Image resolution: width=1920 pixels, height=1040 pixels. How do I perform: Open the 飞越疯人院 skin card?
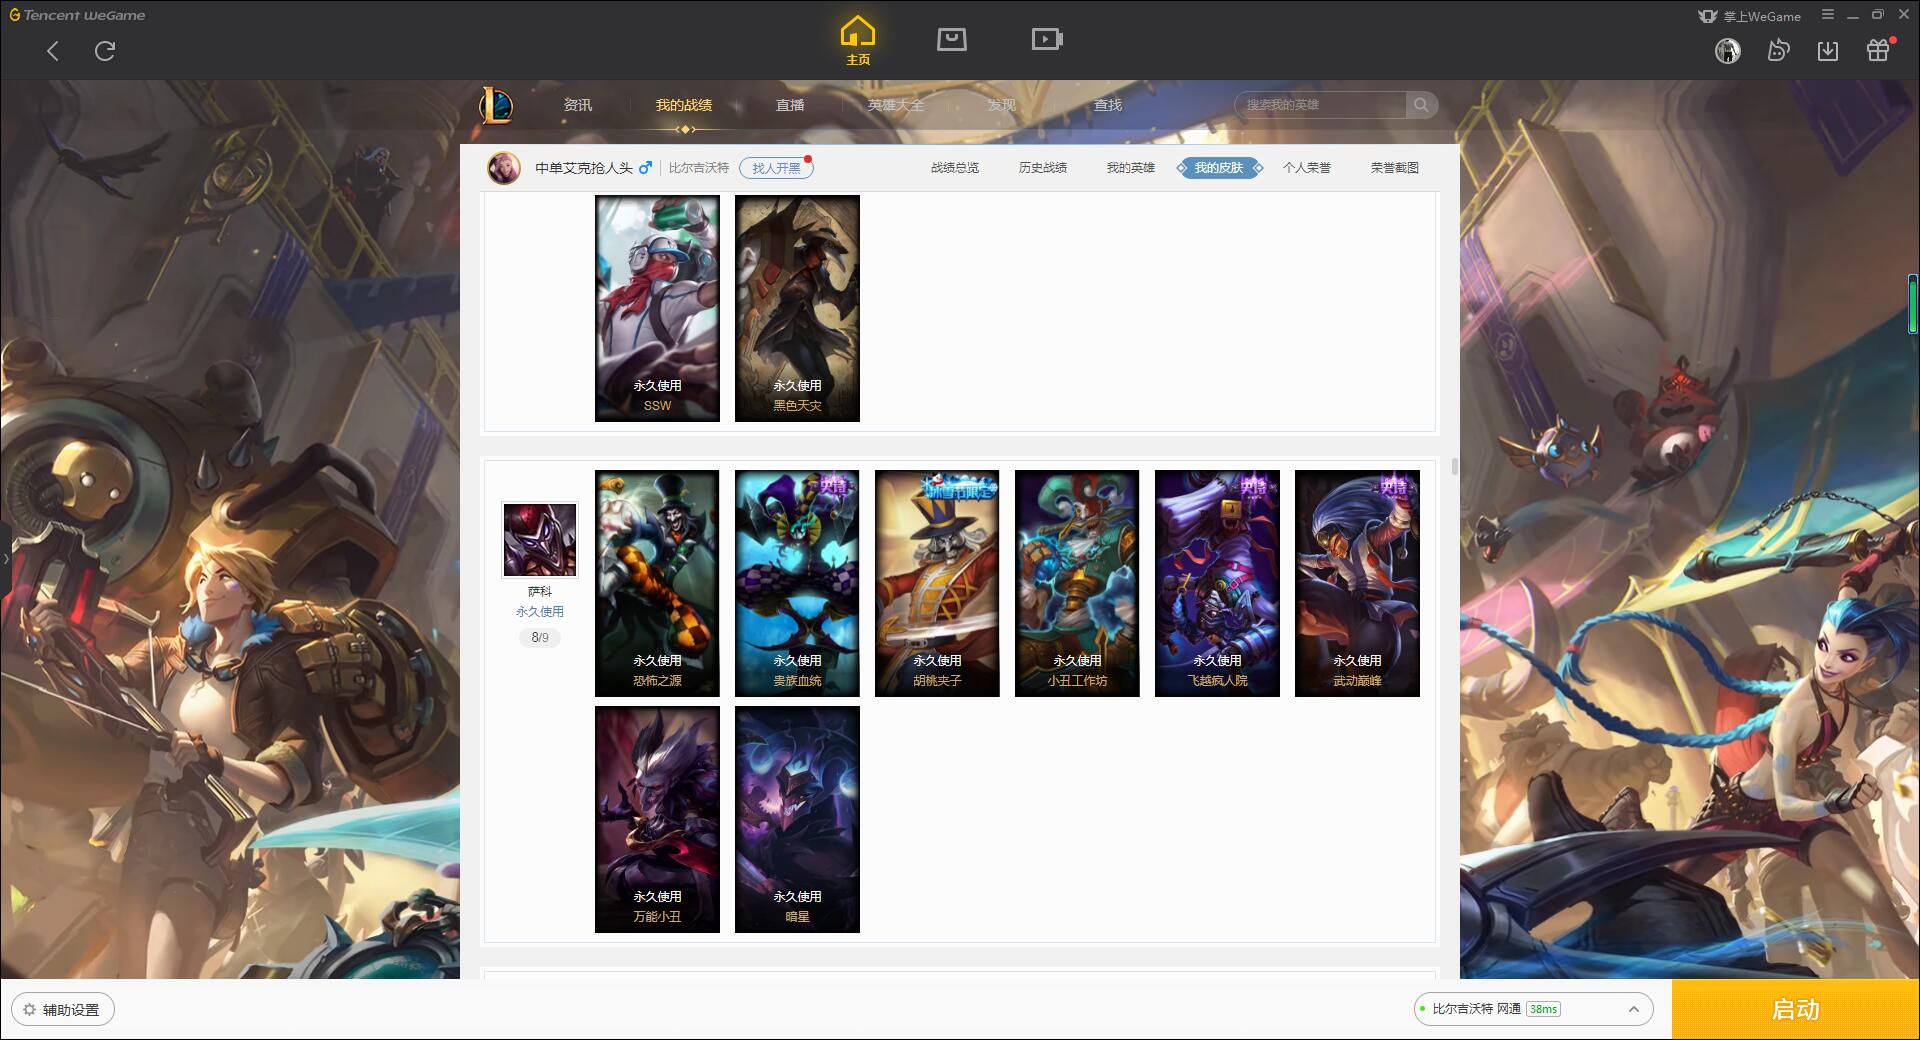pyautogui.click(x=1217, y=583)
